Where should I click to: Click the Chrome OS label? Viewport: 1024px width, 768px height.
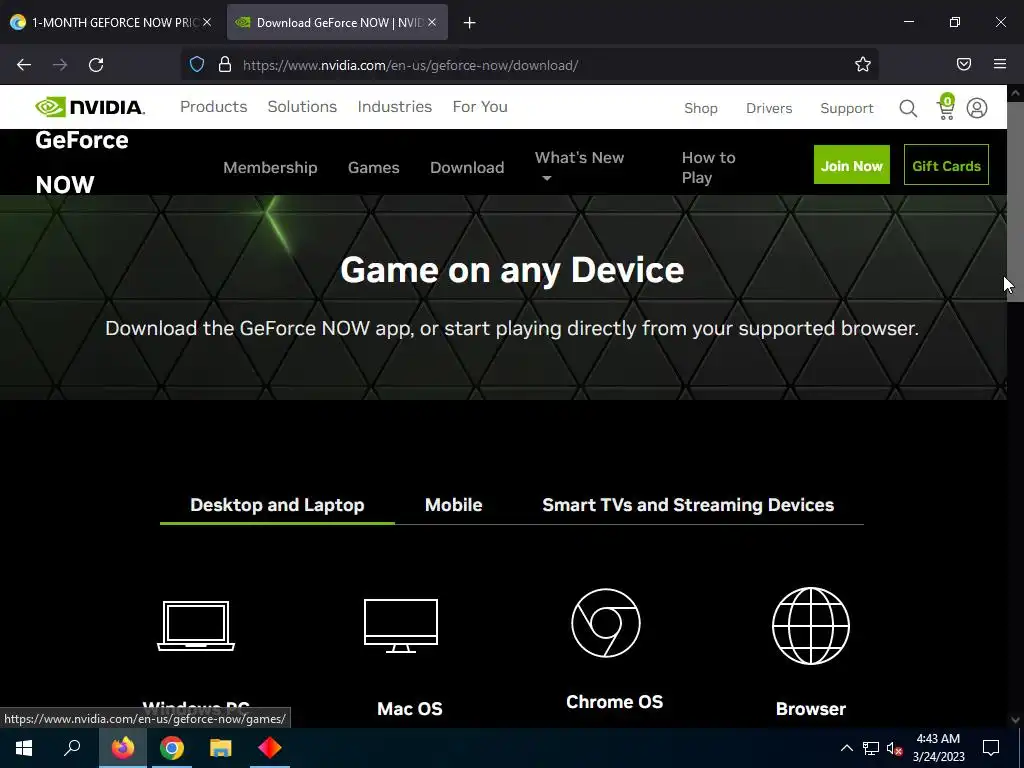[x=615, y=702]
